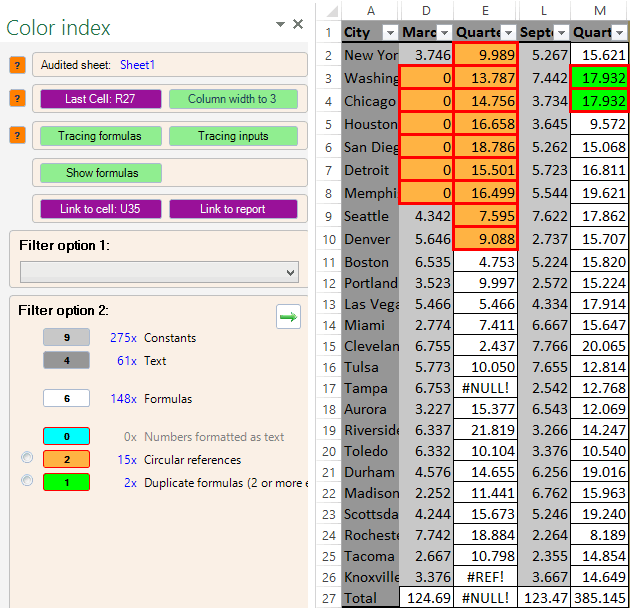Viewport: 630px width, 608px height.
Task: Click the Tracing formulas button
Action: (x=100, y=136)
